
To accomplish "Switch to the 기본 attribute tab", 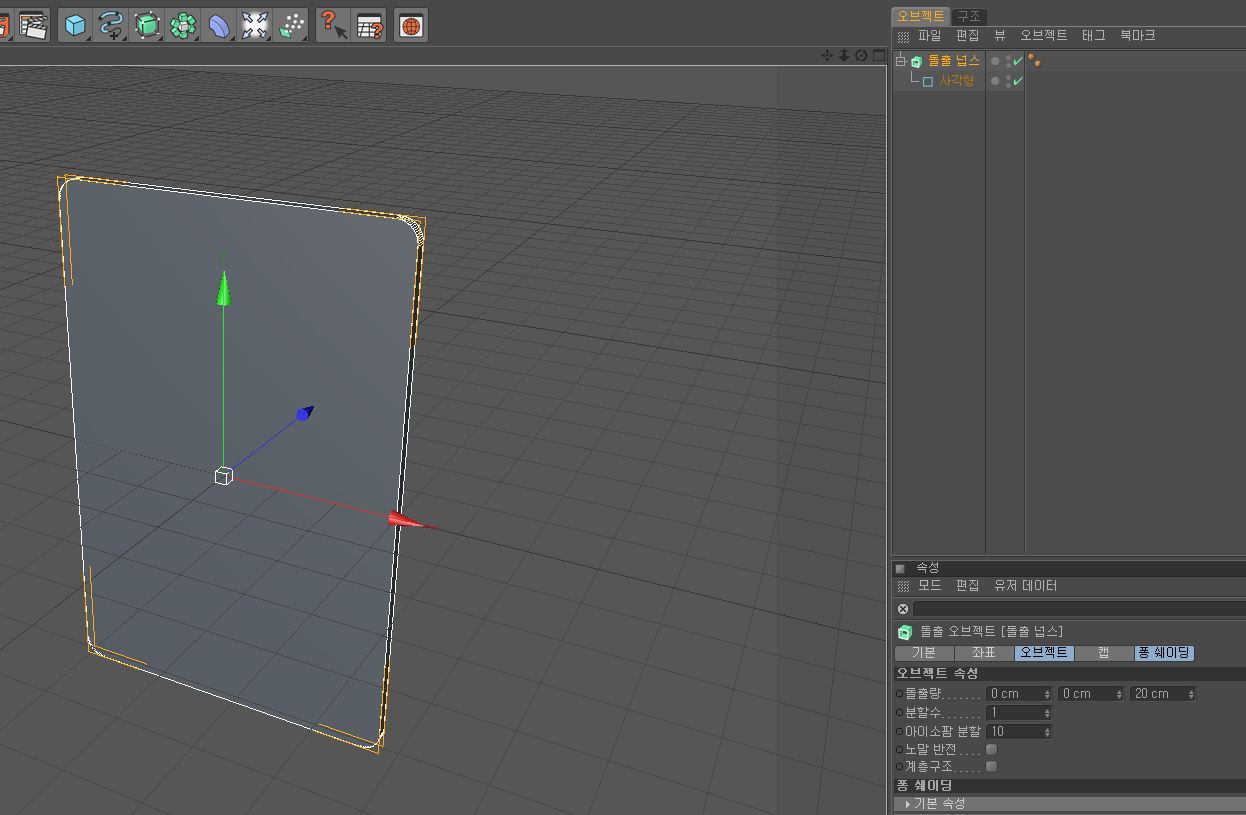I will click(924, 653).
